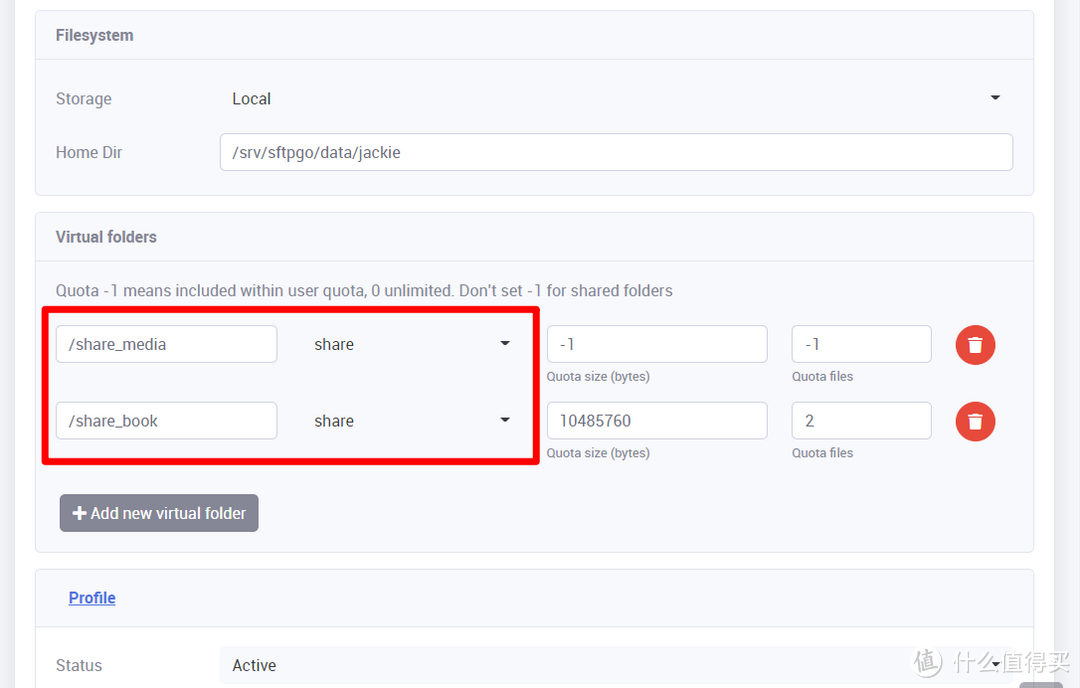This screenshot has width=1080, height=688.
Task: Click Add new virtual folder button
Action: [x=159, y=513]
